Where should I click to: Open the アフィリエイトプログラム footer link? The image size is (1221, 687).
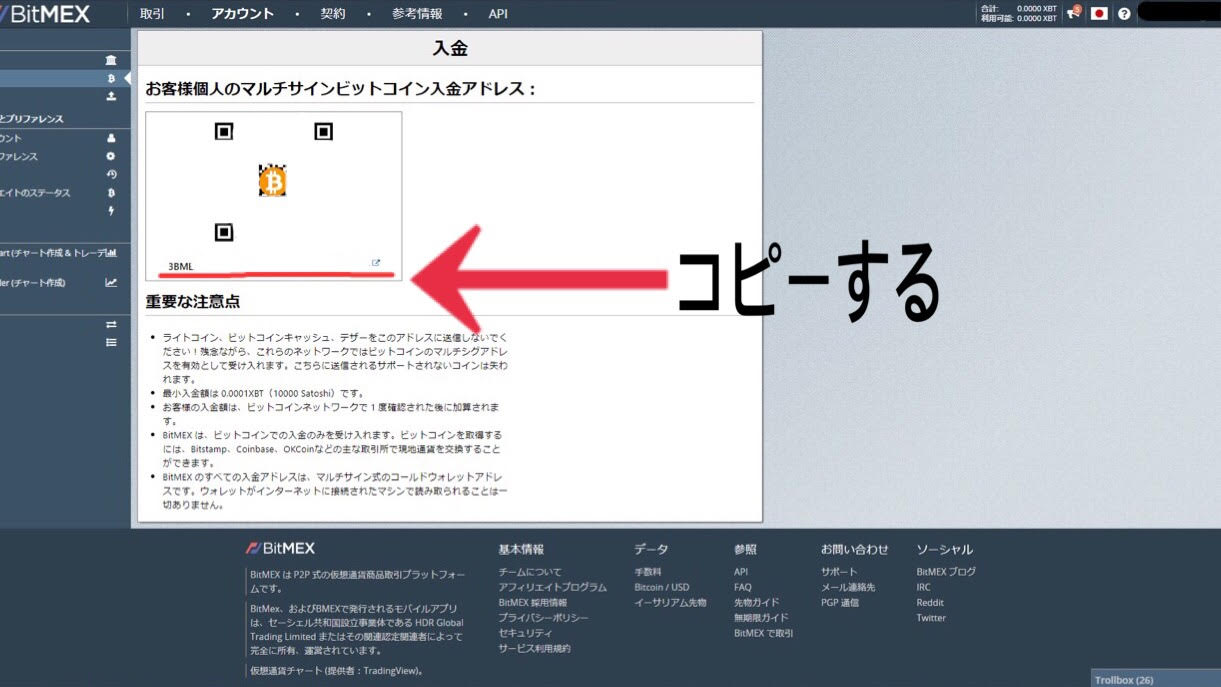click(x=552, y=587)
